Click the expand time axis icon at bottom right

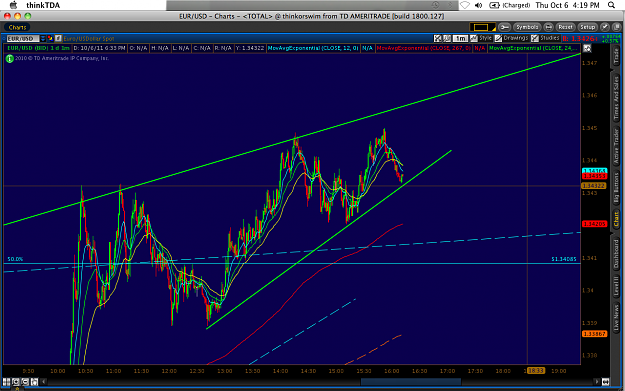[x=605, y=382]
